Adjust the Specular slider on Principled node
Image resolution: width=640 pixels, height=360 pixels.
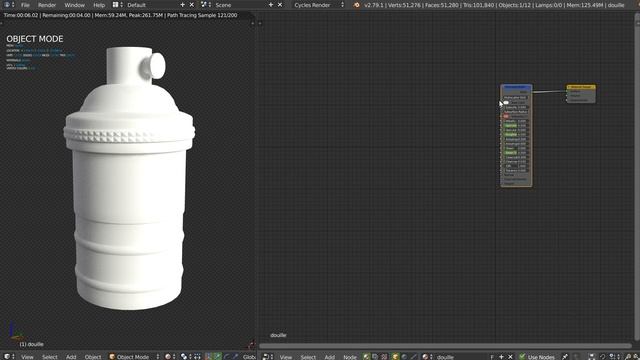click(x=516, y=125)
